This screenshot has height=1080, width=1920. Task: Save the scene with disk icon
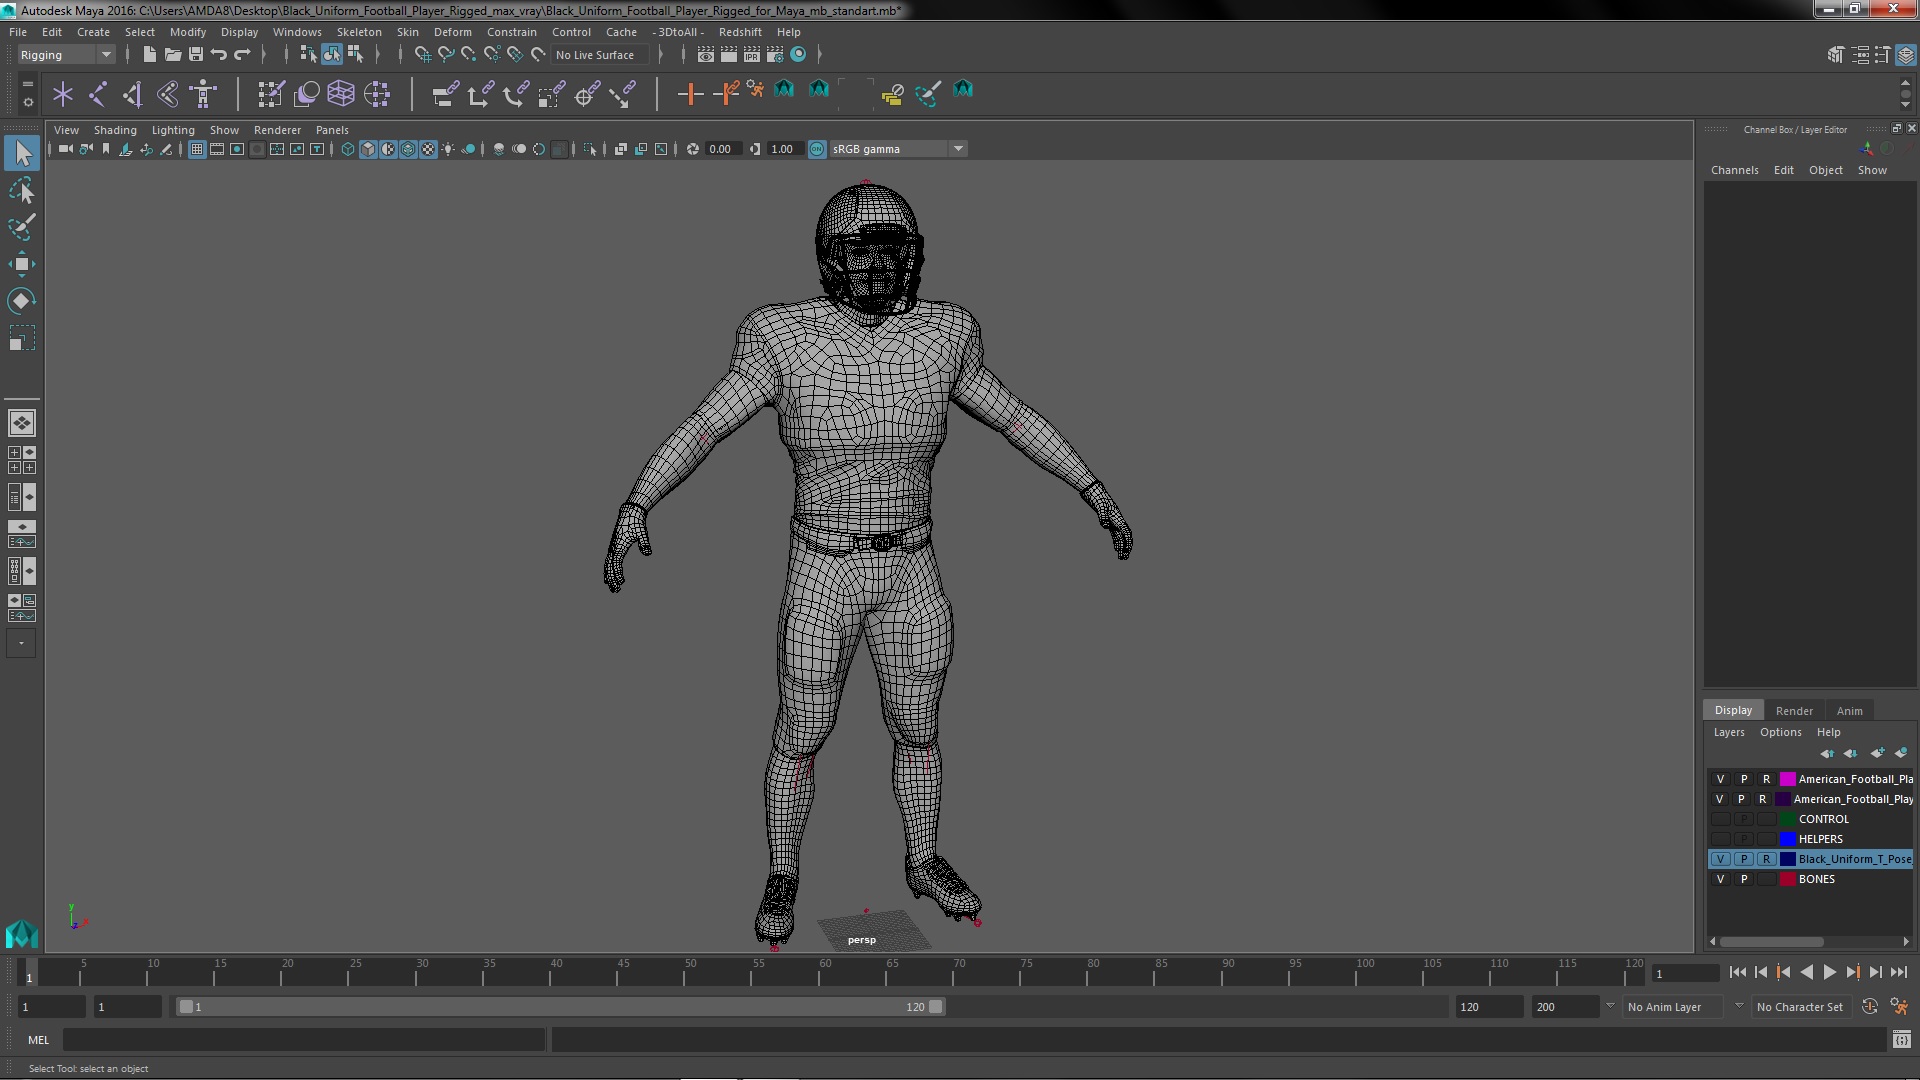196,54
